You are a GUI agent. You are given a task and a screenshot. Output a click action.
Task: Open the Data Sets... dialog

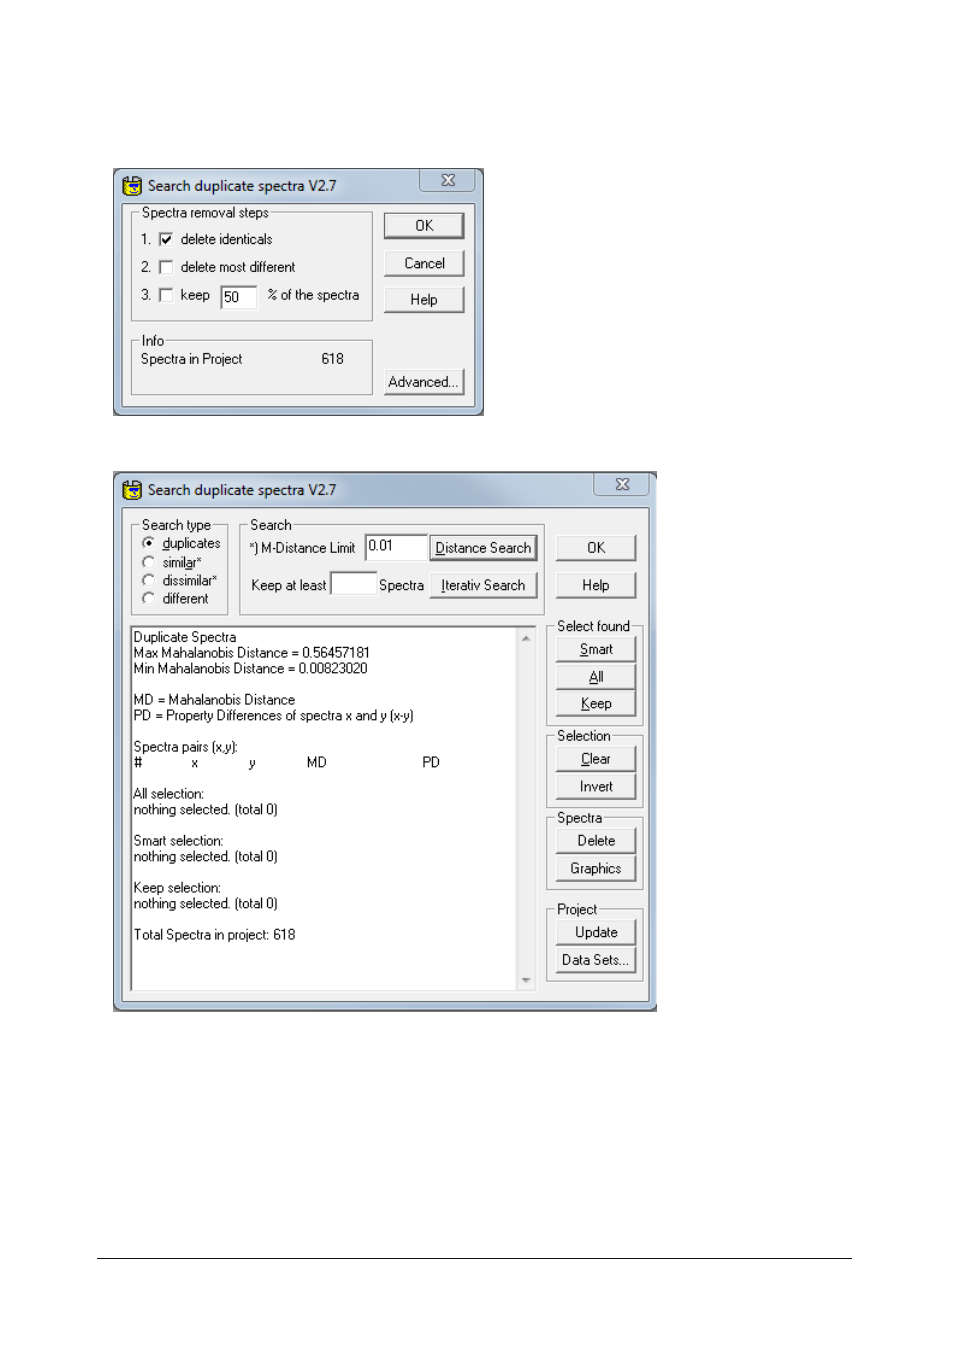coord(596,960)
